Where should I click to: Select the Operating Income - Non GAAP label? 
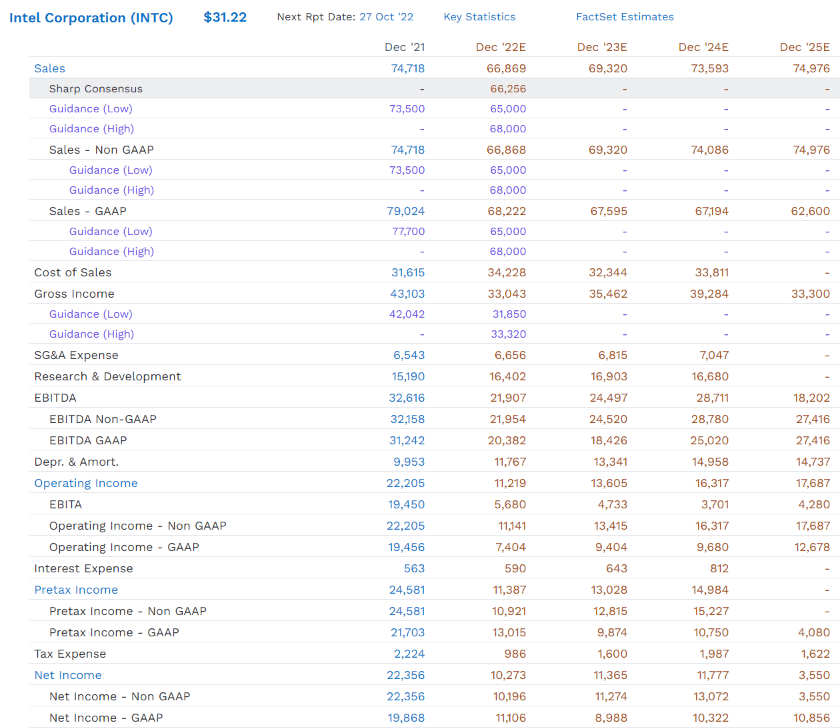138,526
